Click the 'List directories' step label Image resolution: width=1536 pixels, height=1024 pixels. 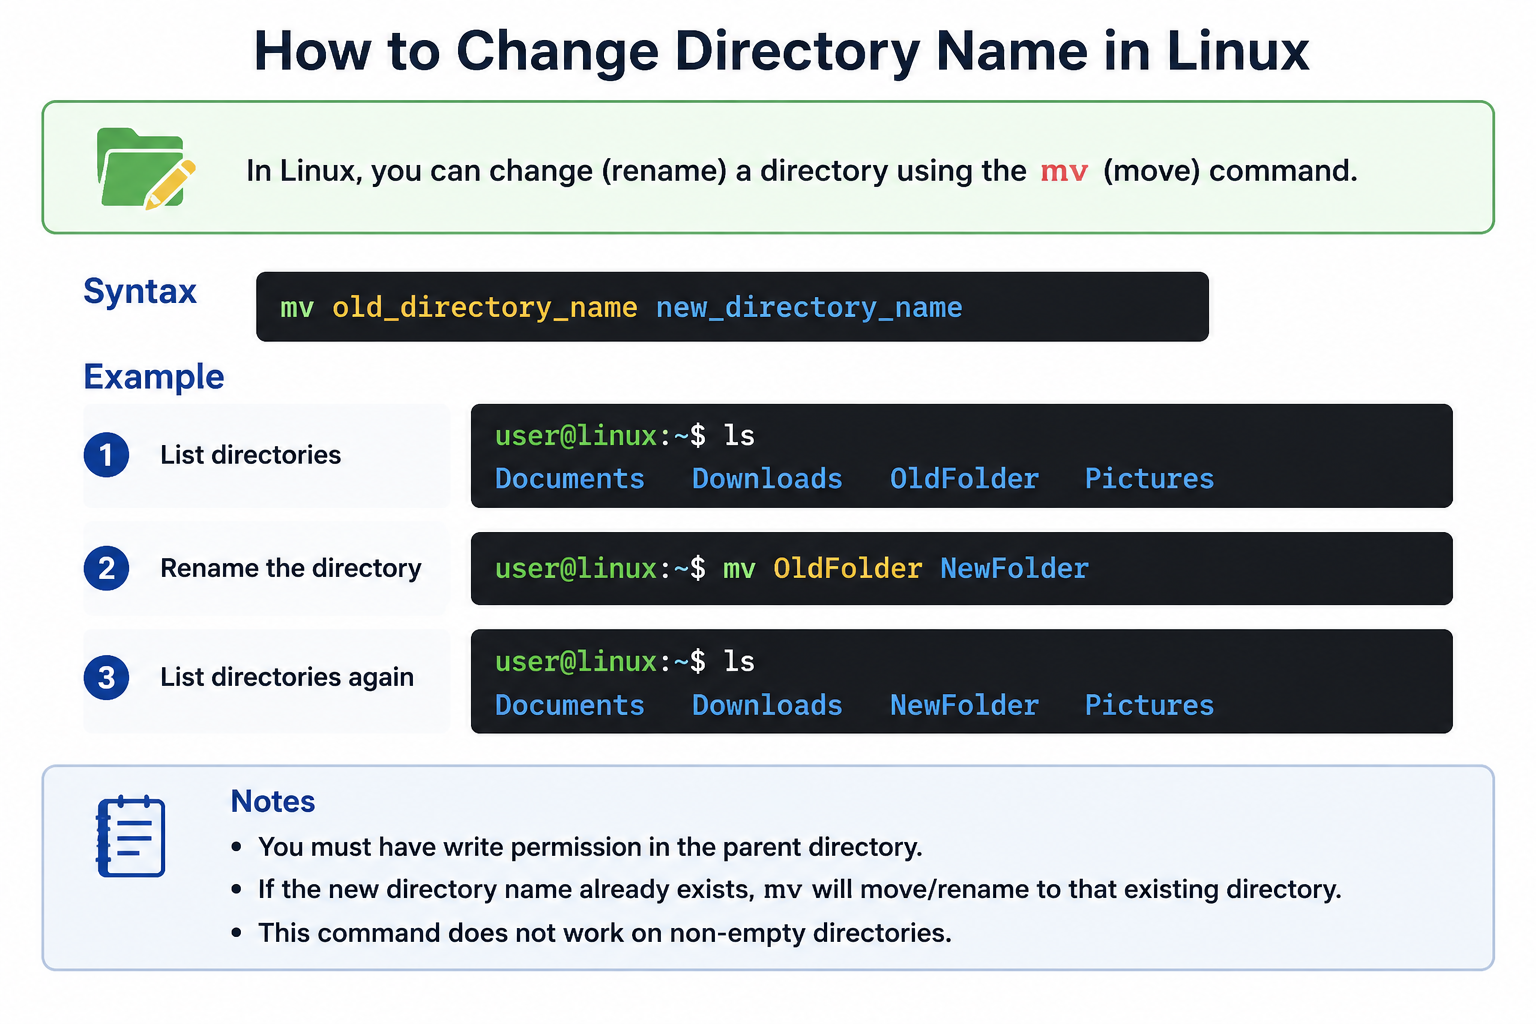tap(251, 455)
